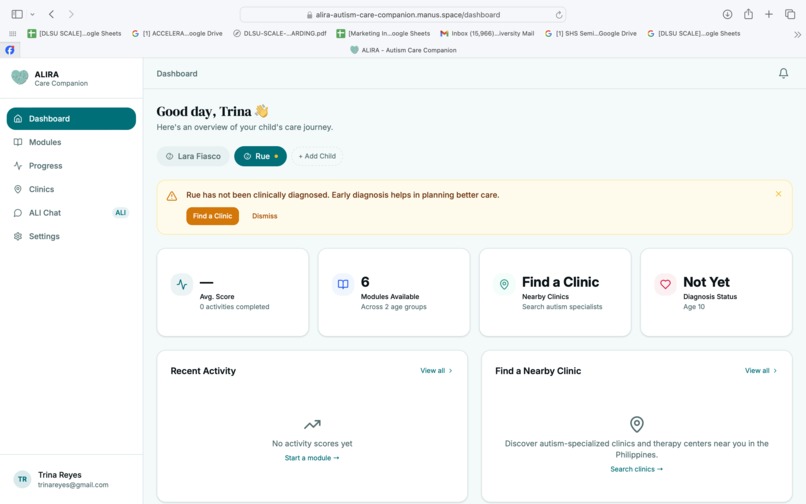Click the trinareyes@gmail.com email text
806x504 pixels.
[73, 485]
